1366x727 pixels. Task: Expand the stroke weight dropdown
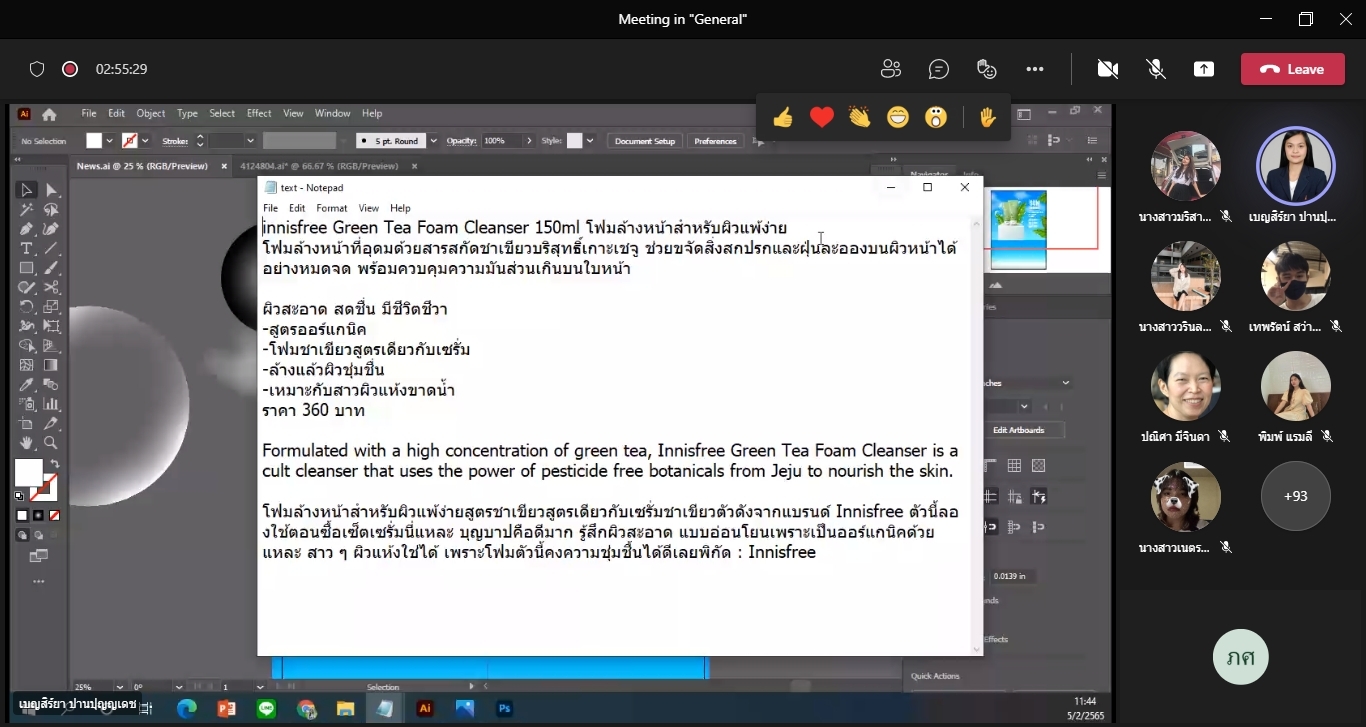(250, 141)
